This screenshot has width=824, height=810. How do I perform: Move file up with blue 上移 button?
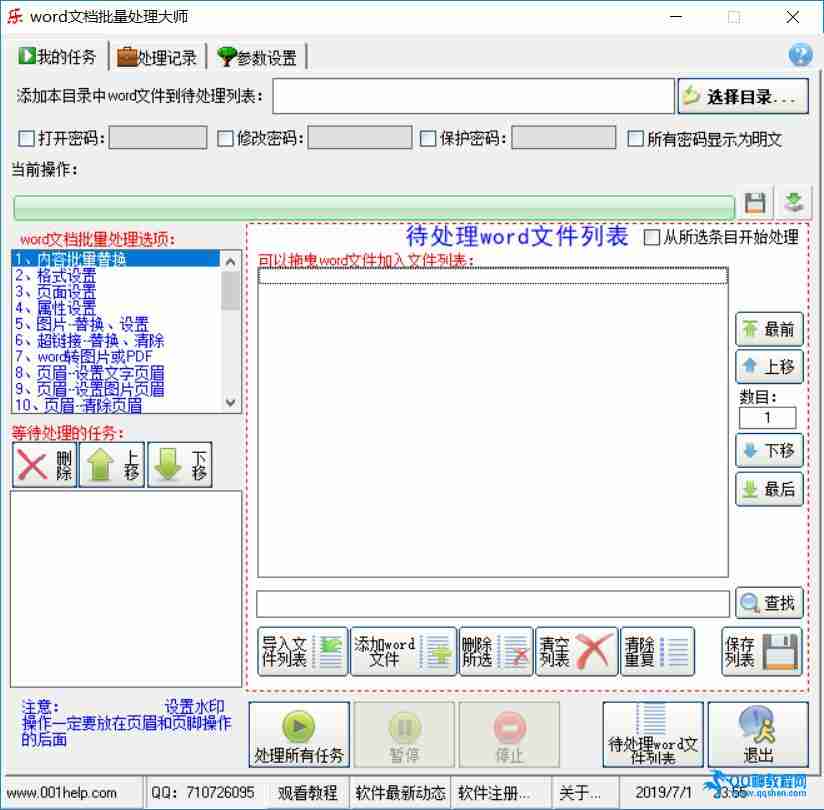point(769,366)
